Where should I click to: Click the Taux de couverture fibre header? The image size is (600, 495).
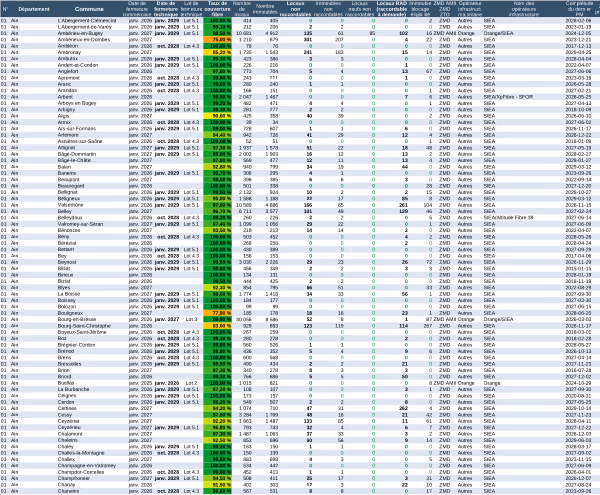(x=216, y=8)
